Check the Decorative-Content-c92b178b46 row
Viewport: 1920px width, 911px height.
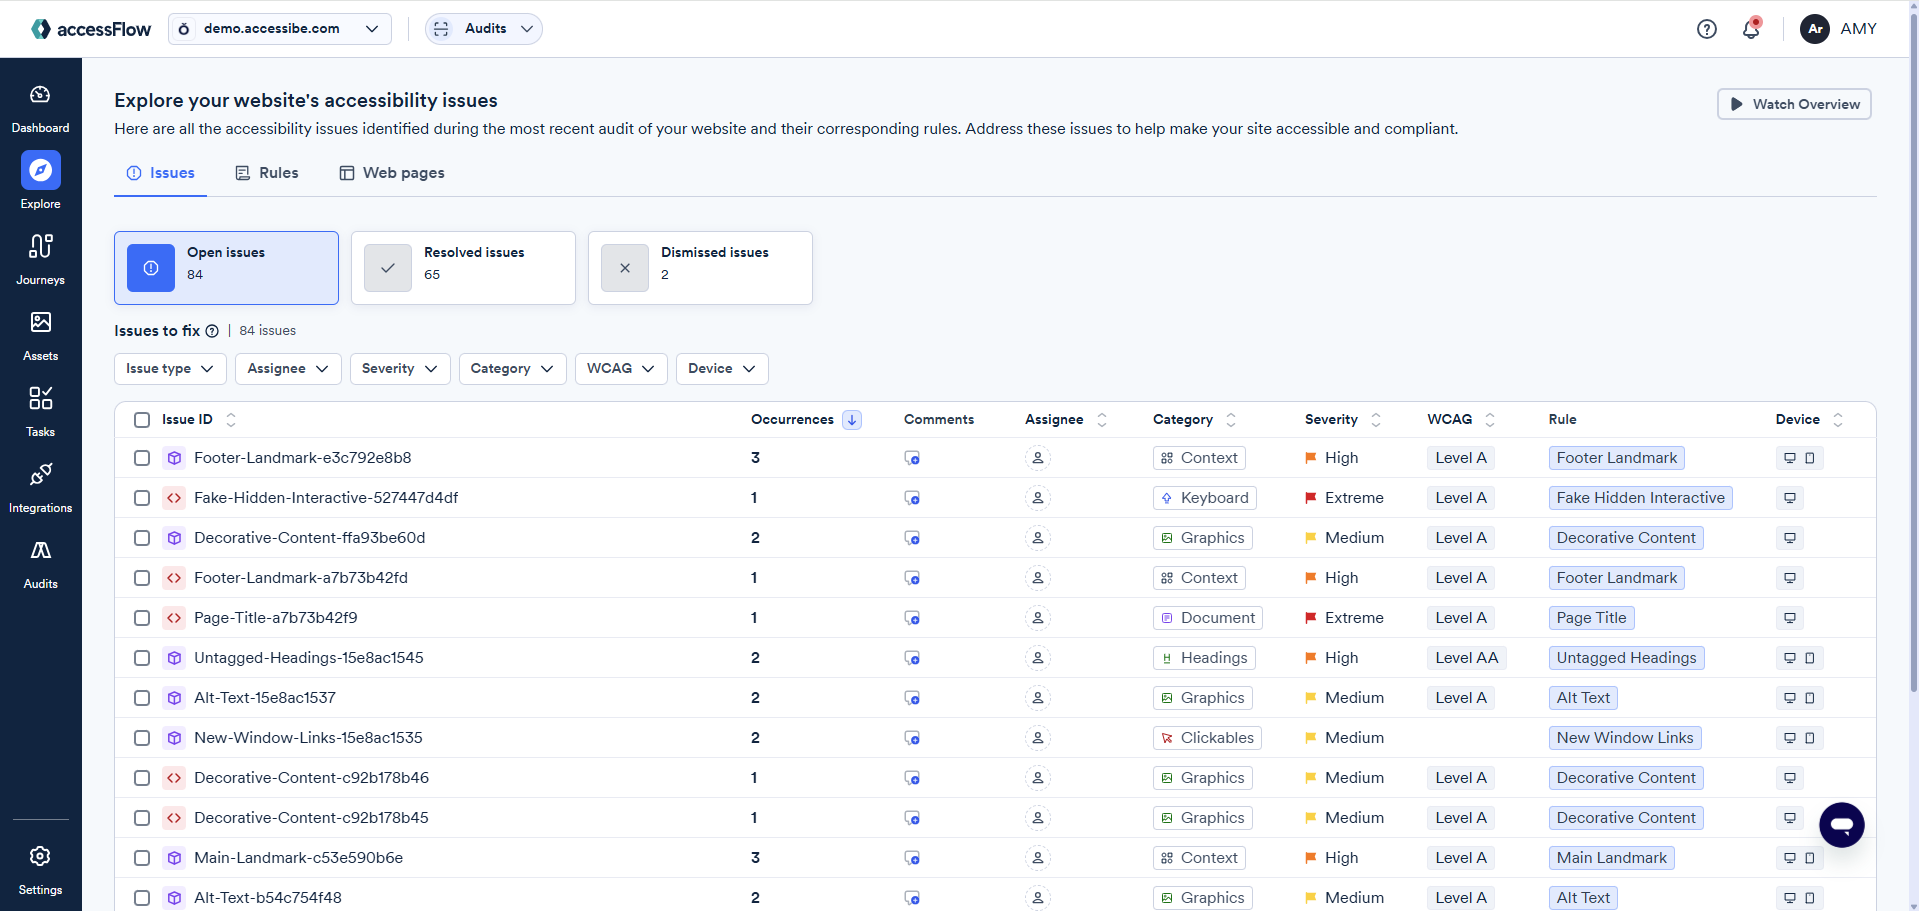point(142,778)
